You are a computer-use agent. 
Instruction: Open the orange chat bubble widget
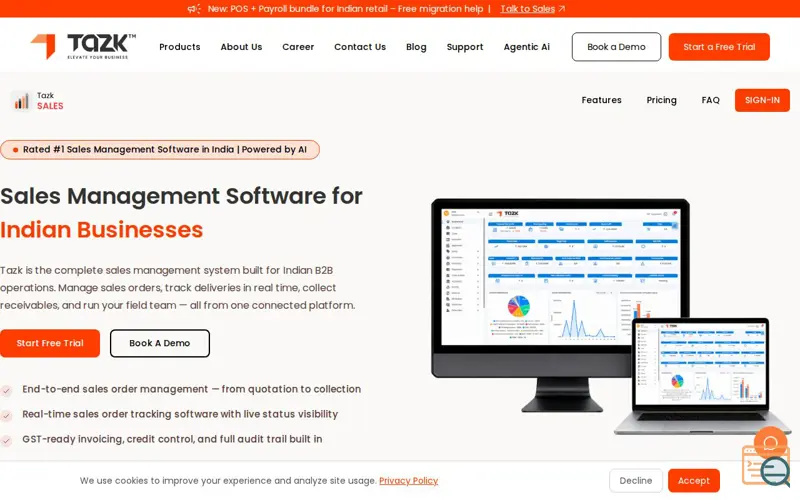pyautogui.click(x=770, y=442)
